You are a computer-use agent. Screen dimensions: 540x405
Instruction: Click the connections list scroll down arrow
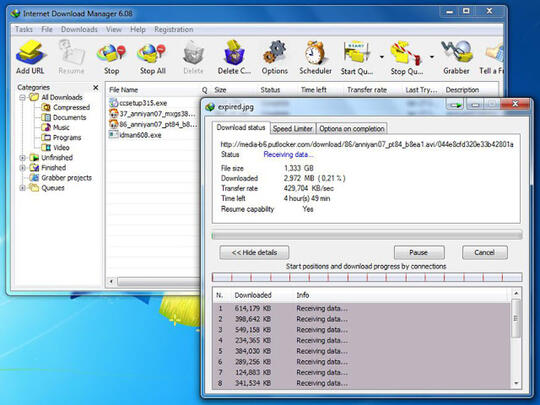click(x=516, y=383)
